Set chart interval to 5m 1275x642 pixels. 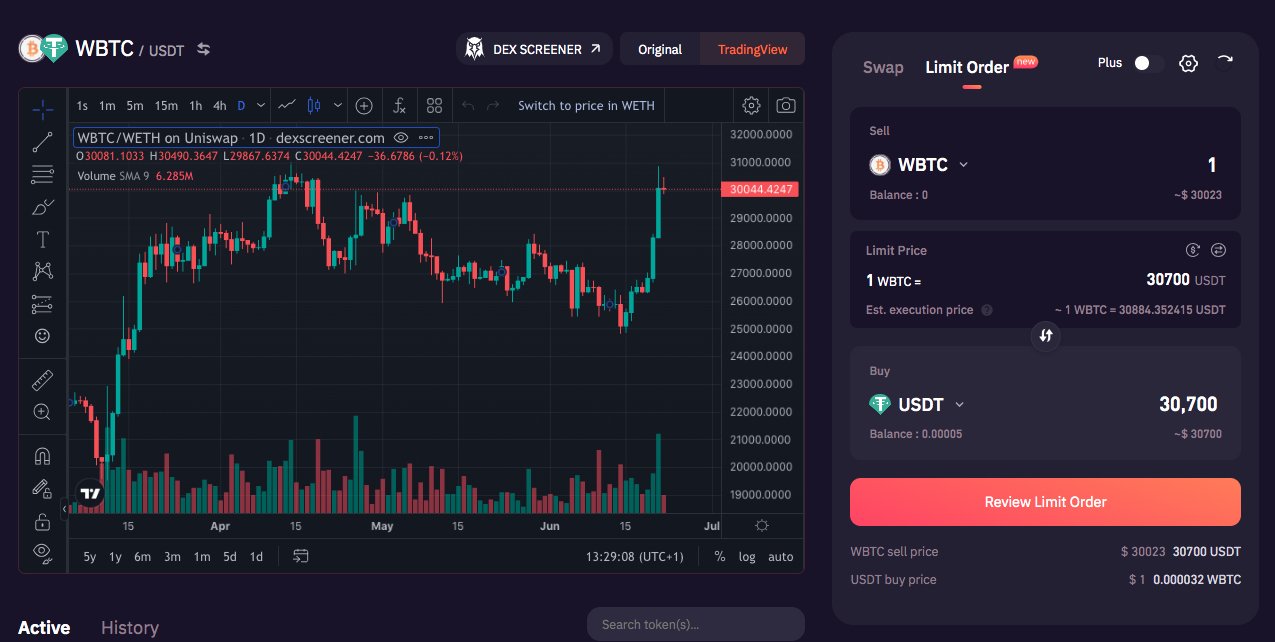tap(135, 106)
